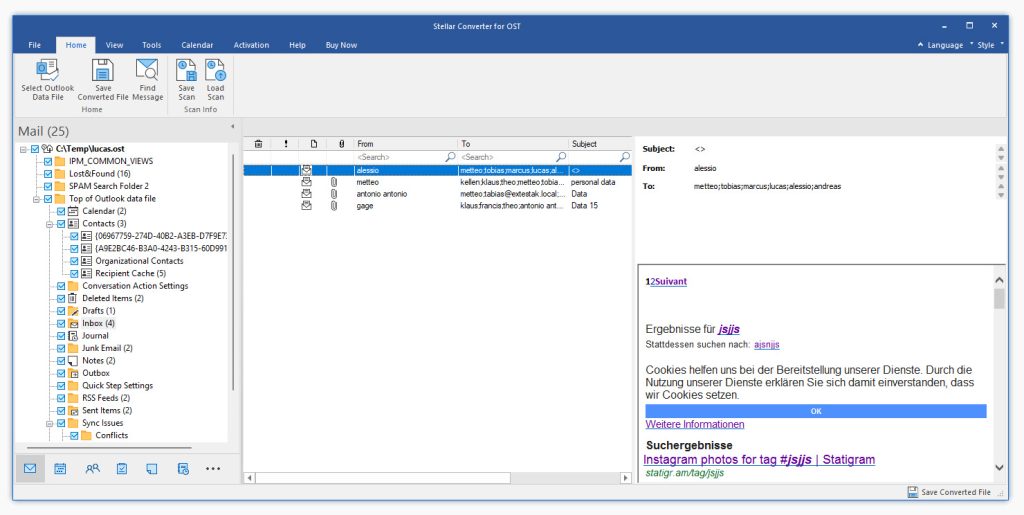The width and height of the screenshot is (1024, 515).
Task: Toggle the SPAM Search Folder 2 checkbox
Action: (x=48, y=186)
